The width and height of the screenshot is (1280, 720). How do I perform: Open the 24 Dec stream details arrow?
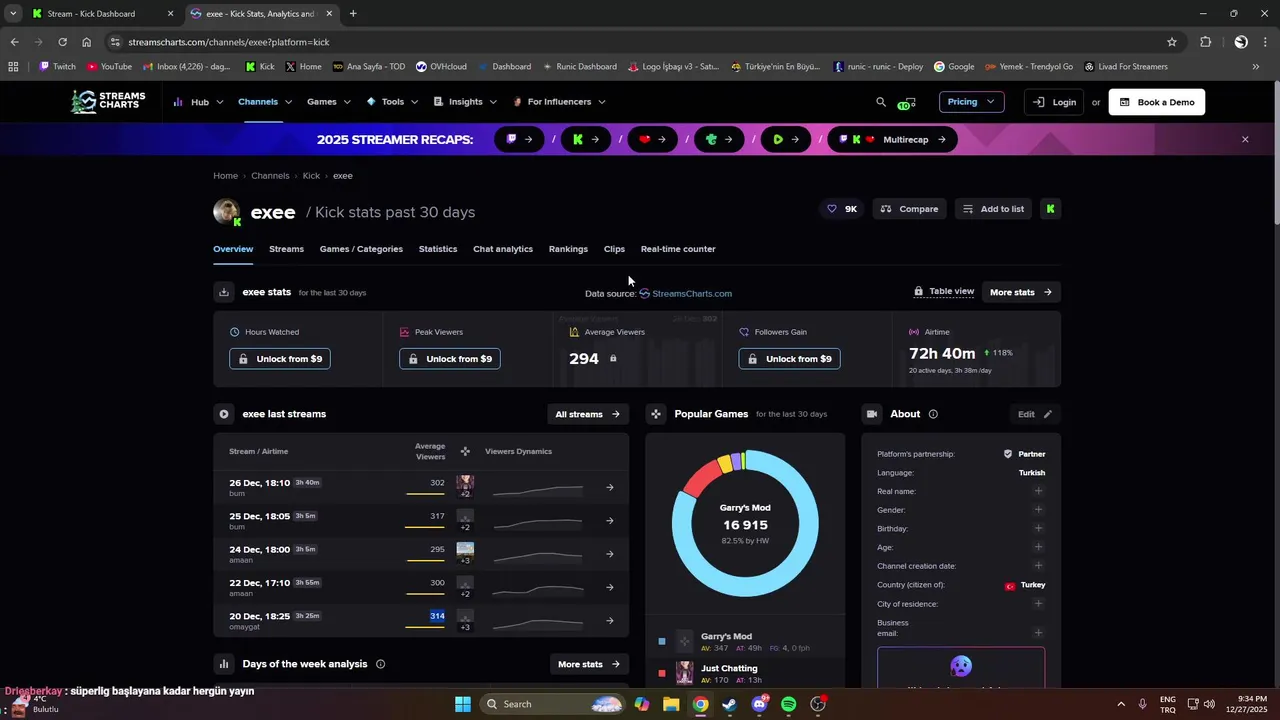click(610, 554)
